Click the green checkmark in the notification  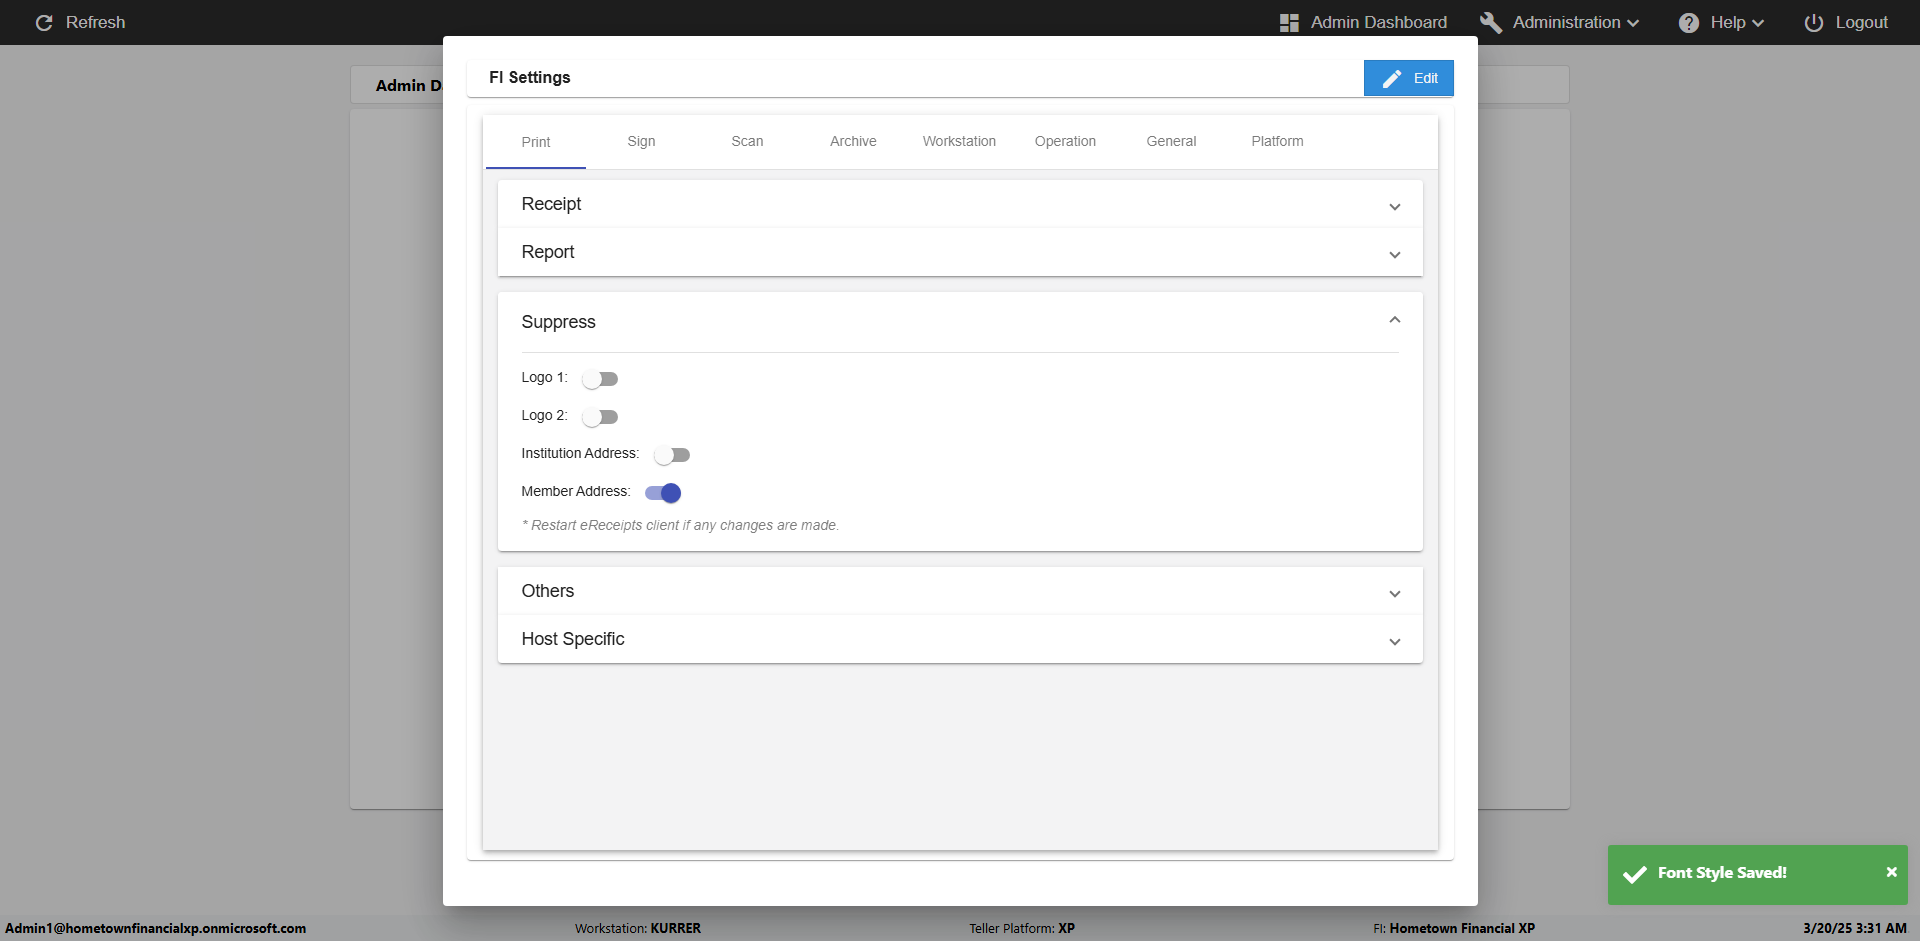pyautogui.click(x=1635, y=875)
